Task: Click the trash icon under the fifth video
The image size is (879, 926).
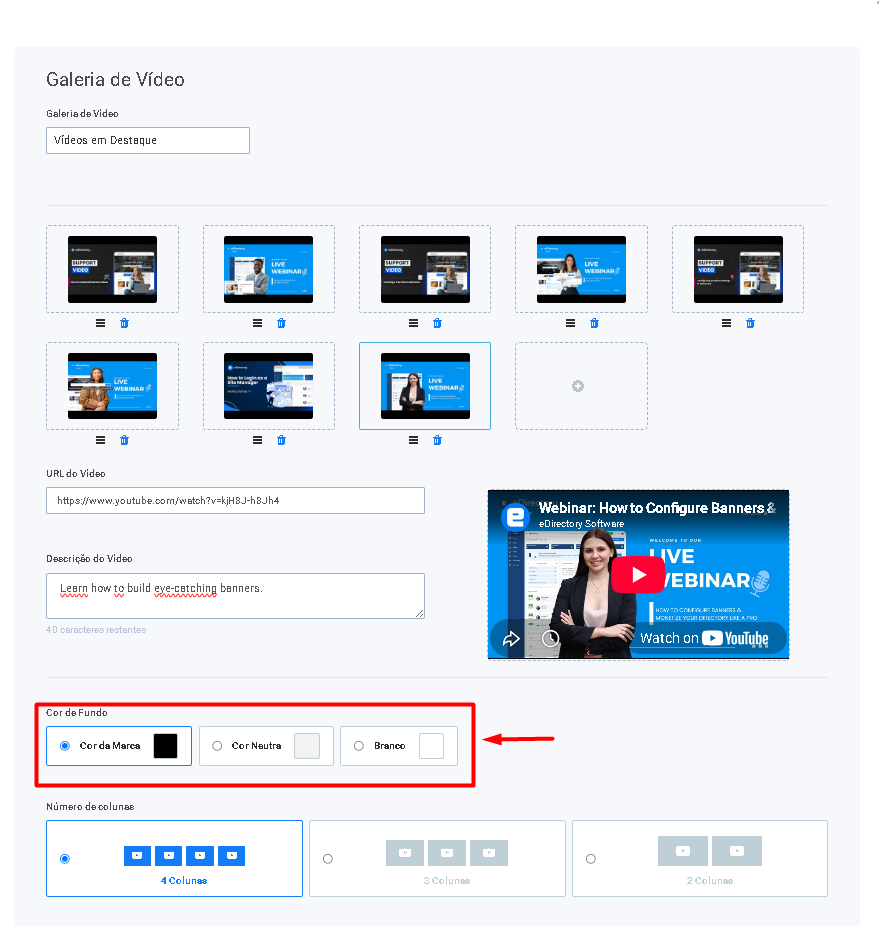Action: tap(750, 323)
